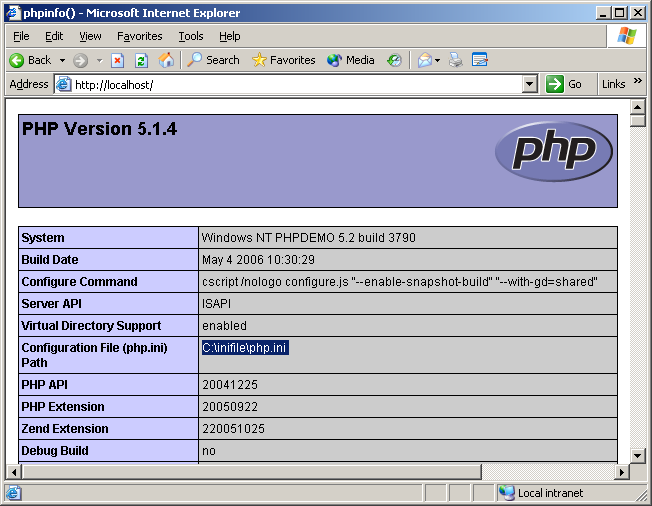
Task: Click the Print icon in toolbar
Action: (x=456, y=60)
